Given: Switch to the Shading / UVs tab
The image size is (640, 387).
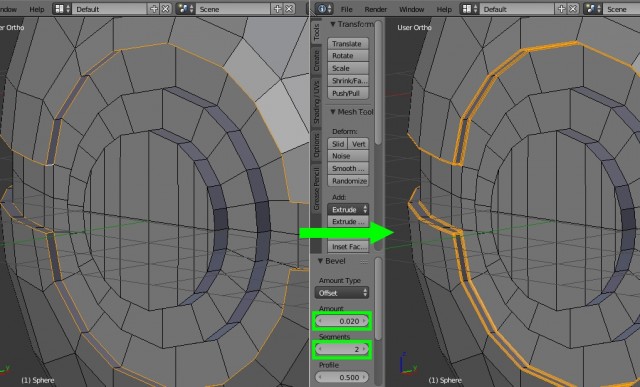Looking at the screenshot, I should pos(316,102).
